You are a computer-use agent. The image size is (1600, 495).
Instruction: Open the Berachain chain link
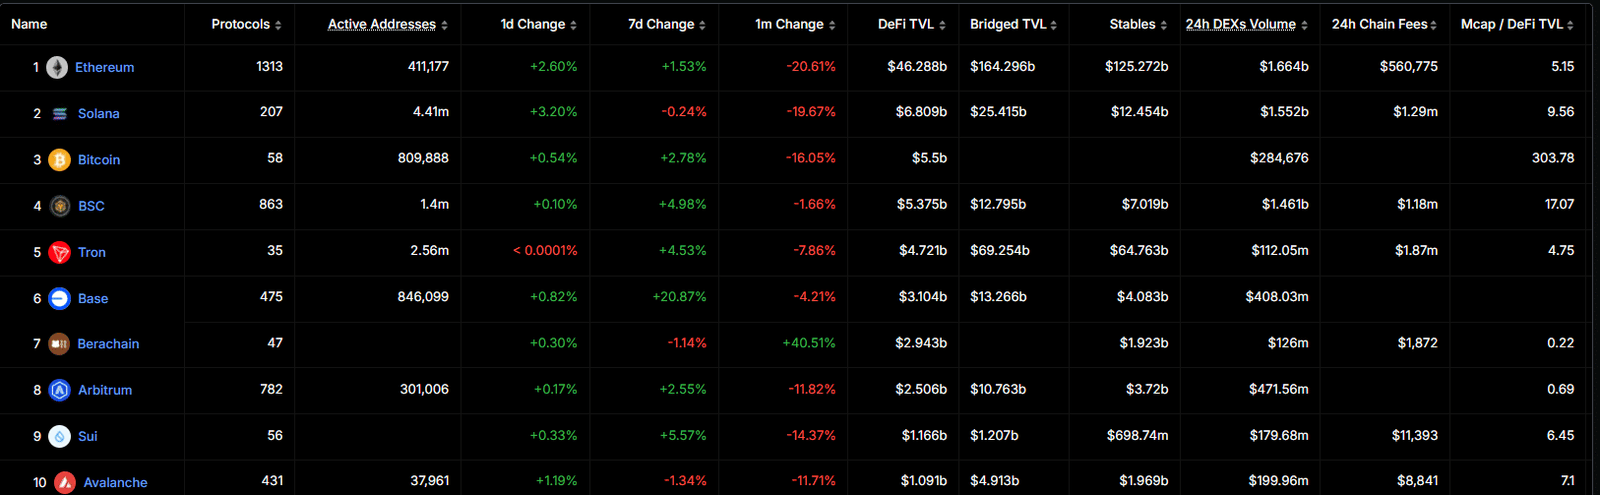(108, 344)
